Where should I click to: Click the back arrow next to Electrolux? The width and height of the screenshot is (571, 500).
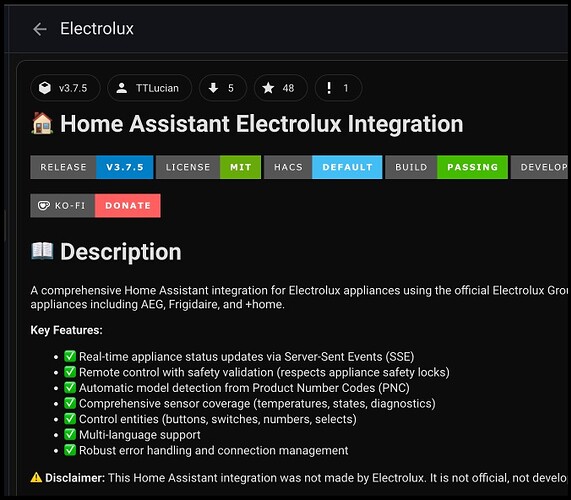tap(40, 29)
